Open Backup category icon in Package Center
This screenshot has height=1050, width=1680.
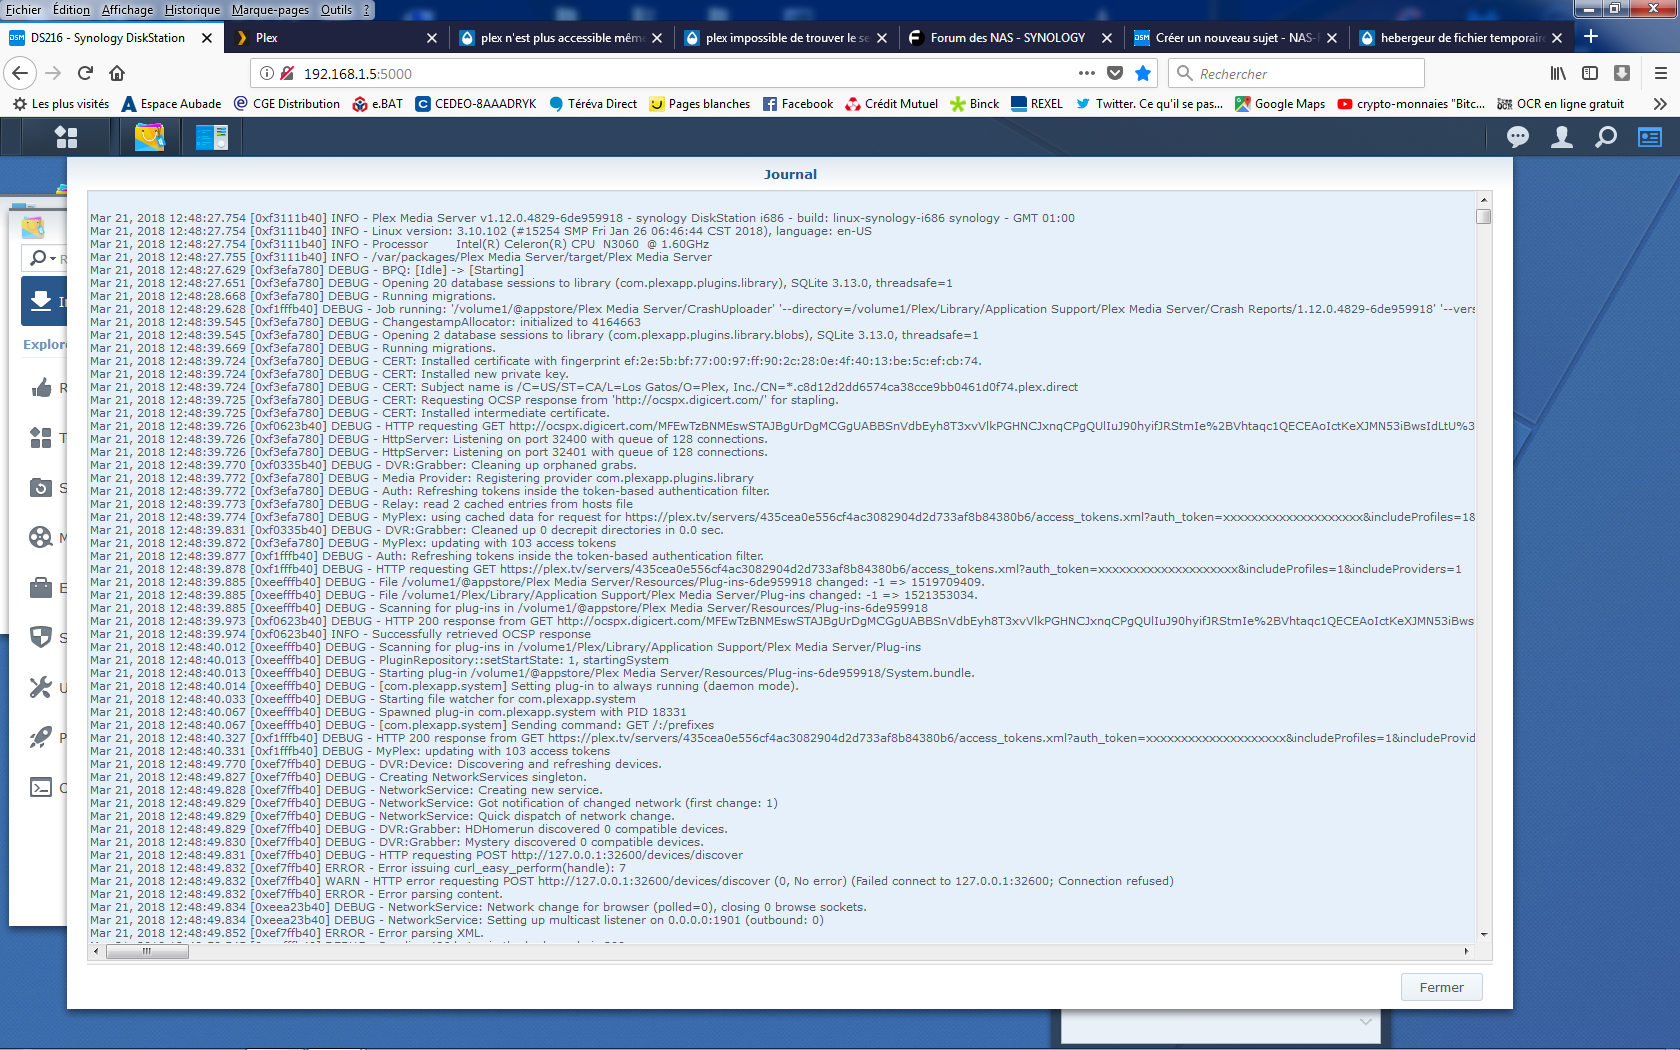coord(41,488)
